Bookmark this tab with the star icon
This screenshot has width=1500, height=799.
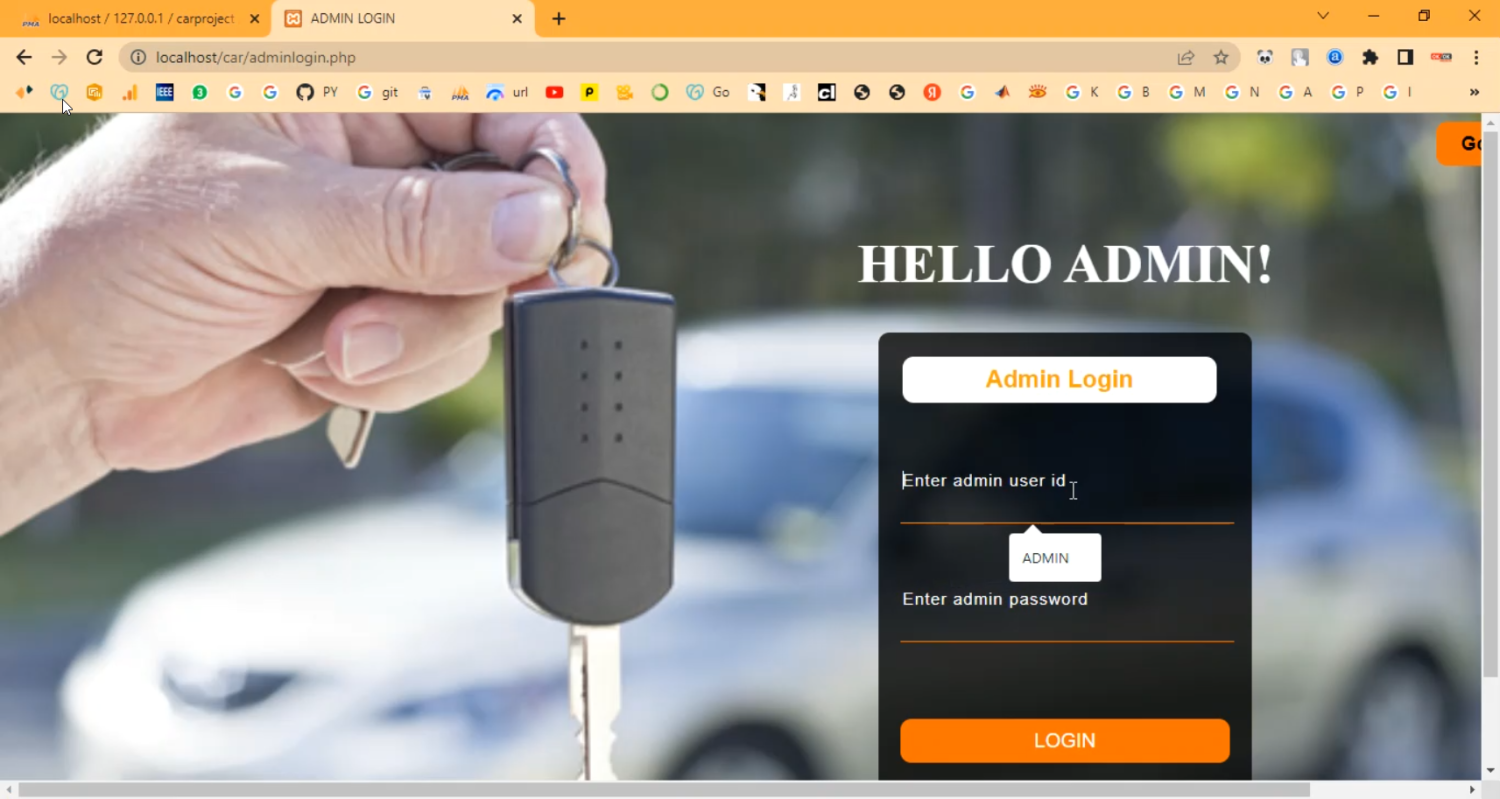click(1221, 57)
